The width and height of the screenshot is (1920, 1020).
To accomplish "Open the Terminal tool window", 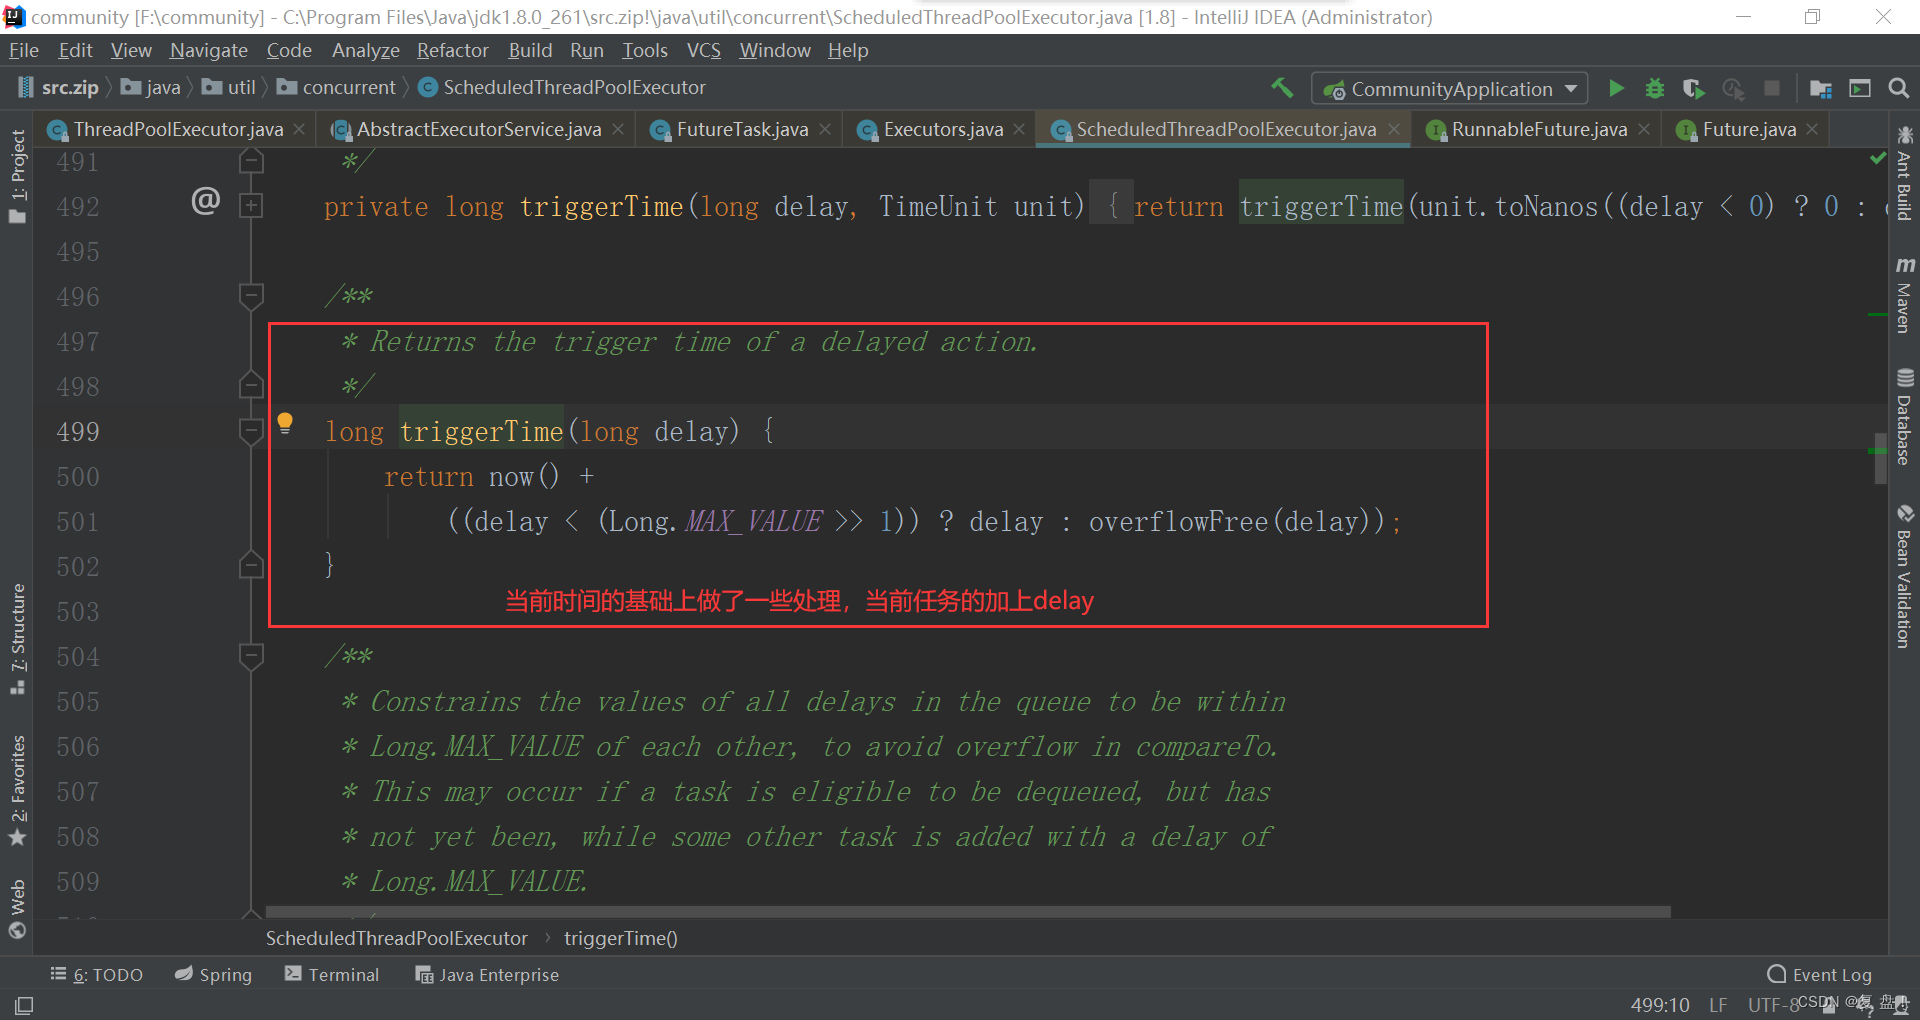I will (332, 974).
